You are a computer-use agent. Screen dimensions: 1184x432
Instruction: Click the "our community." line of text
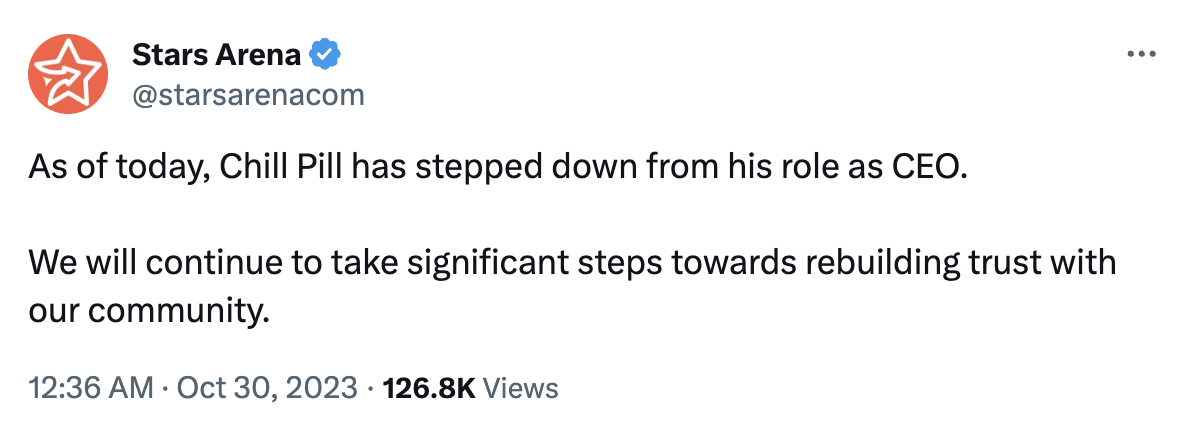pos(150,310)
